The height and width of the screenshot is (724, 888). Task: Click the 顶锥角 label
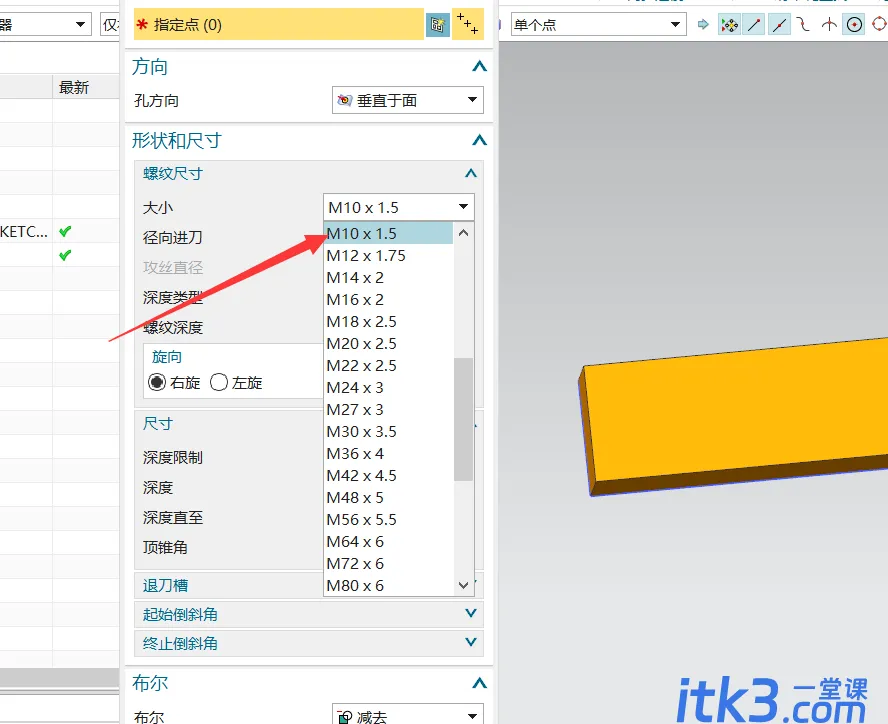(x=165, y=547)
